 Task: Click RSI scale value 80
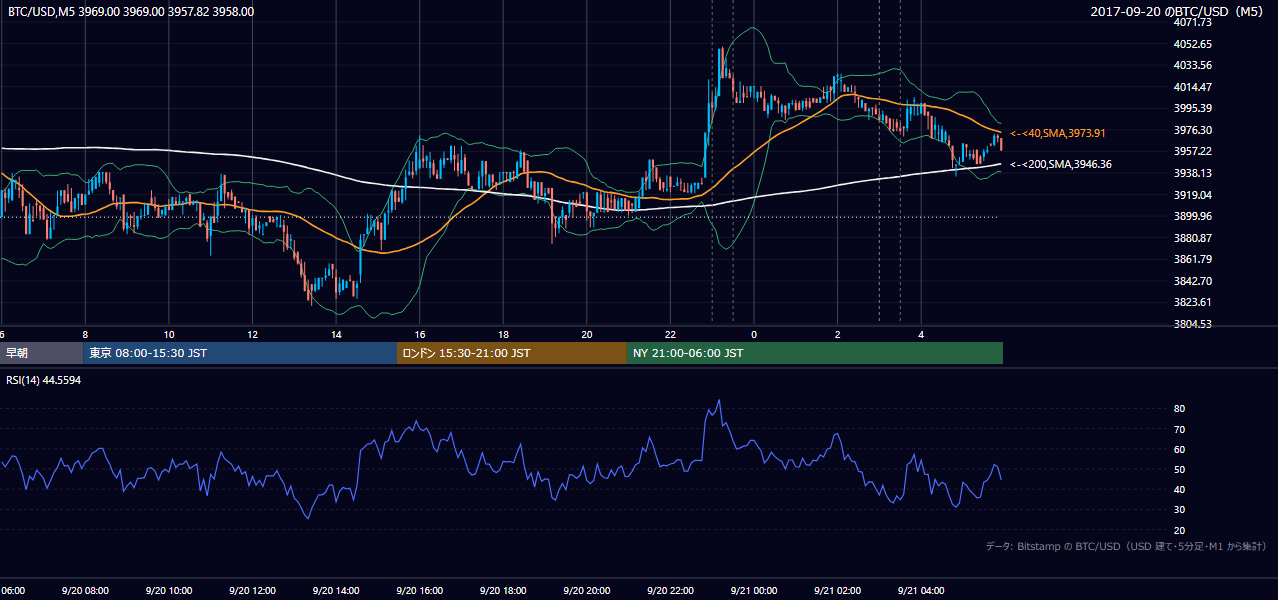tap(1180, 409)
